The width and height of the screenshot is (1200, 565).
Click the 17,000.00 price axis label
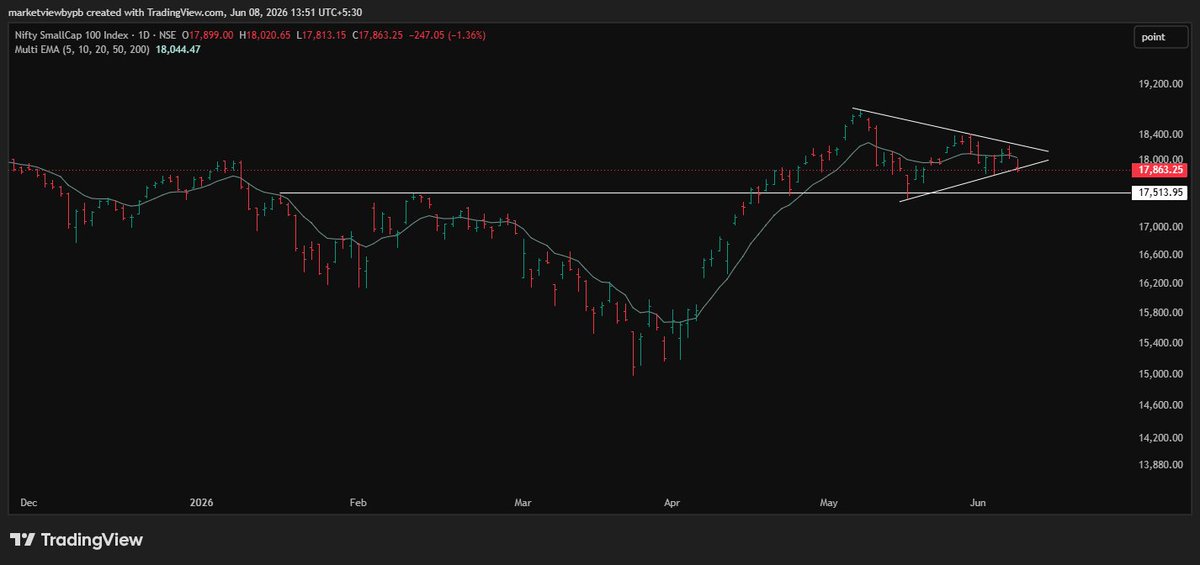(1162, 227)
